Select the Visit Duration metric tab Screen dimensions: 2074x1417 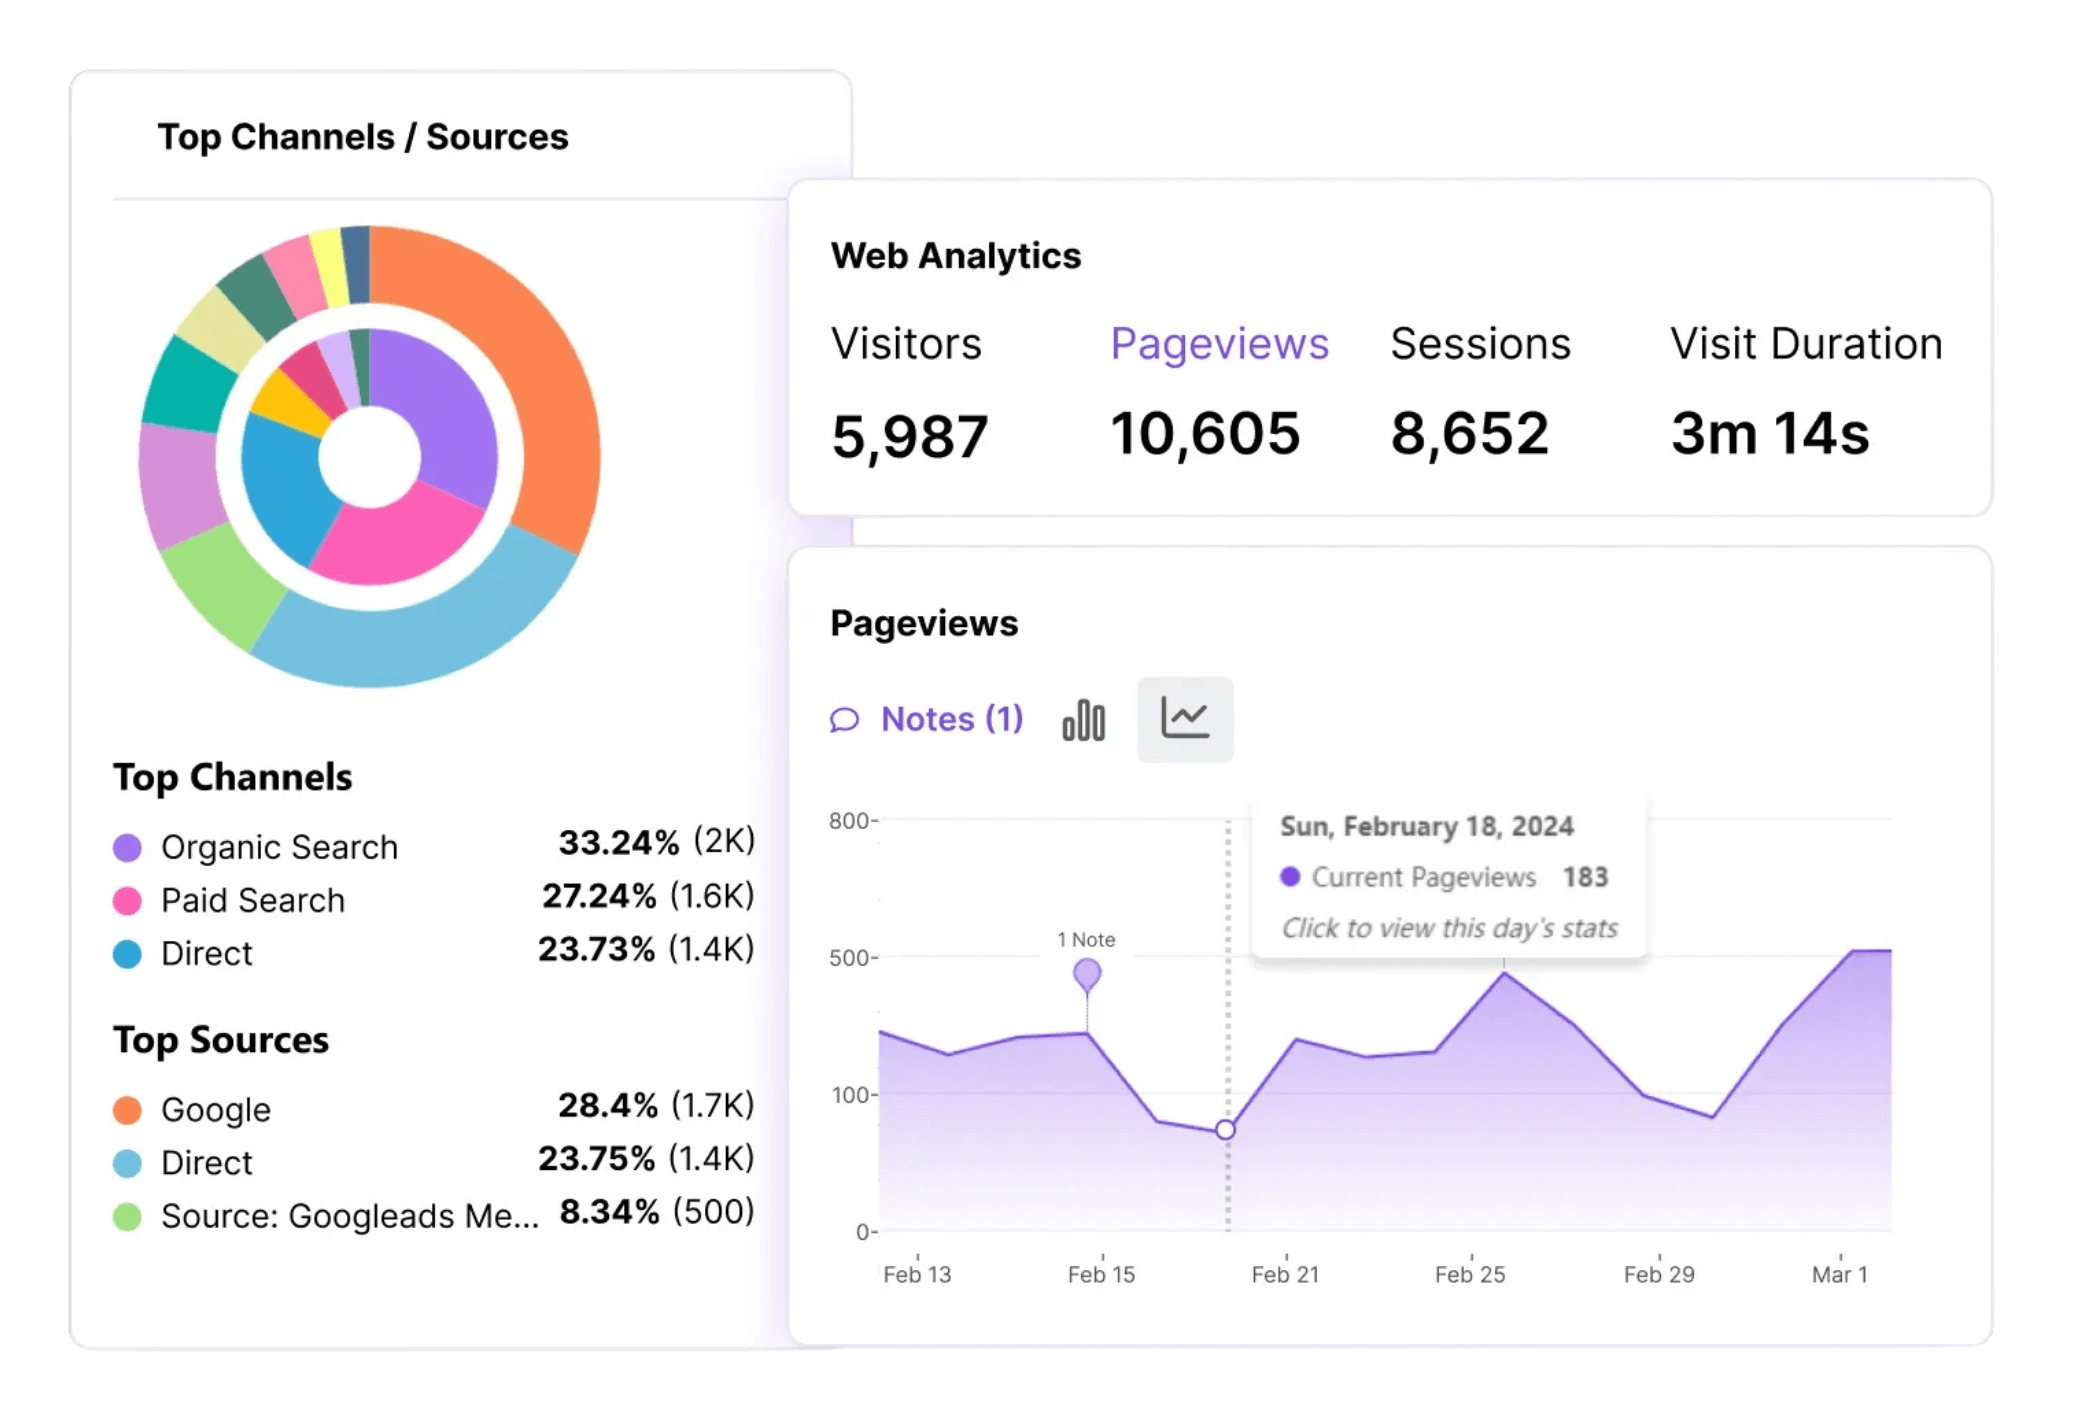pyautogui.click(x=1806, y=344)
